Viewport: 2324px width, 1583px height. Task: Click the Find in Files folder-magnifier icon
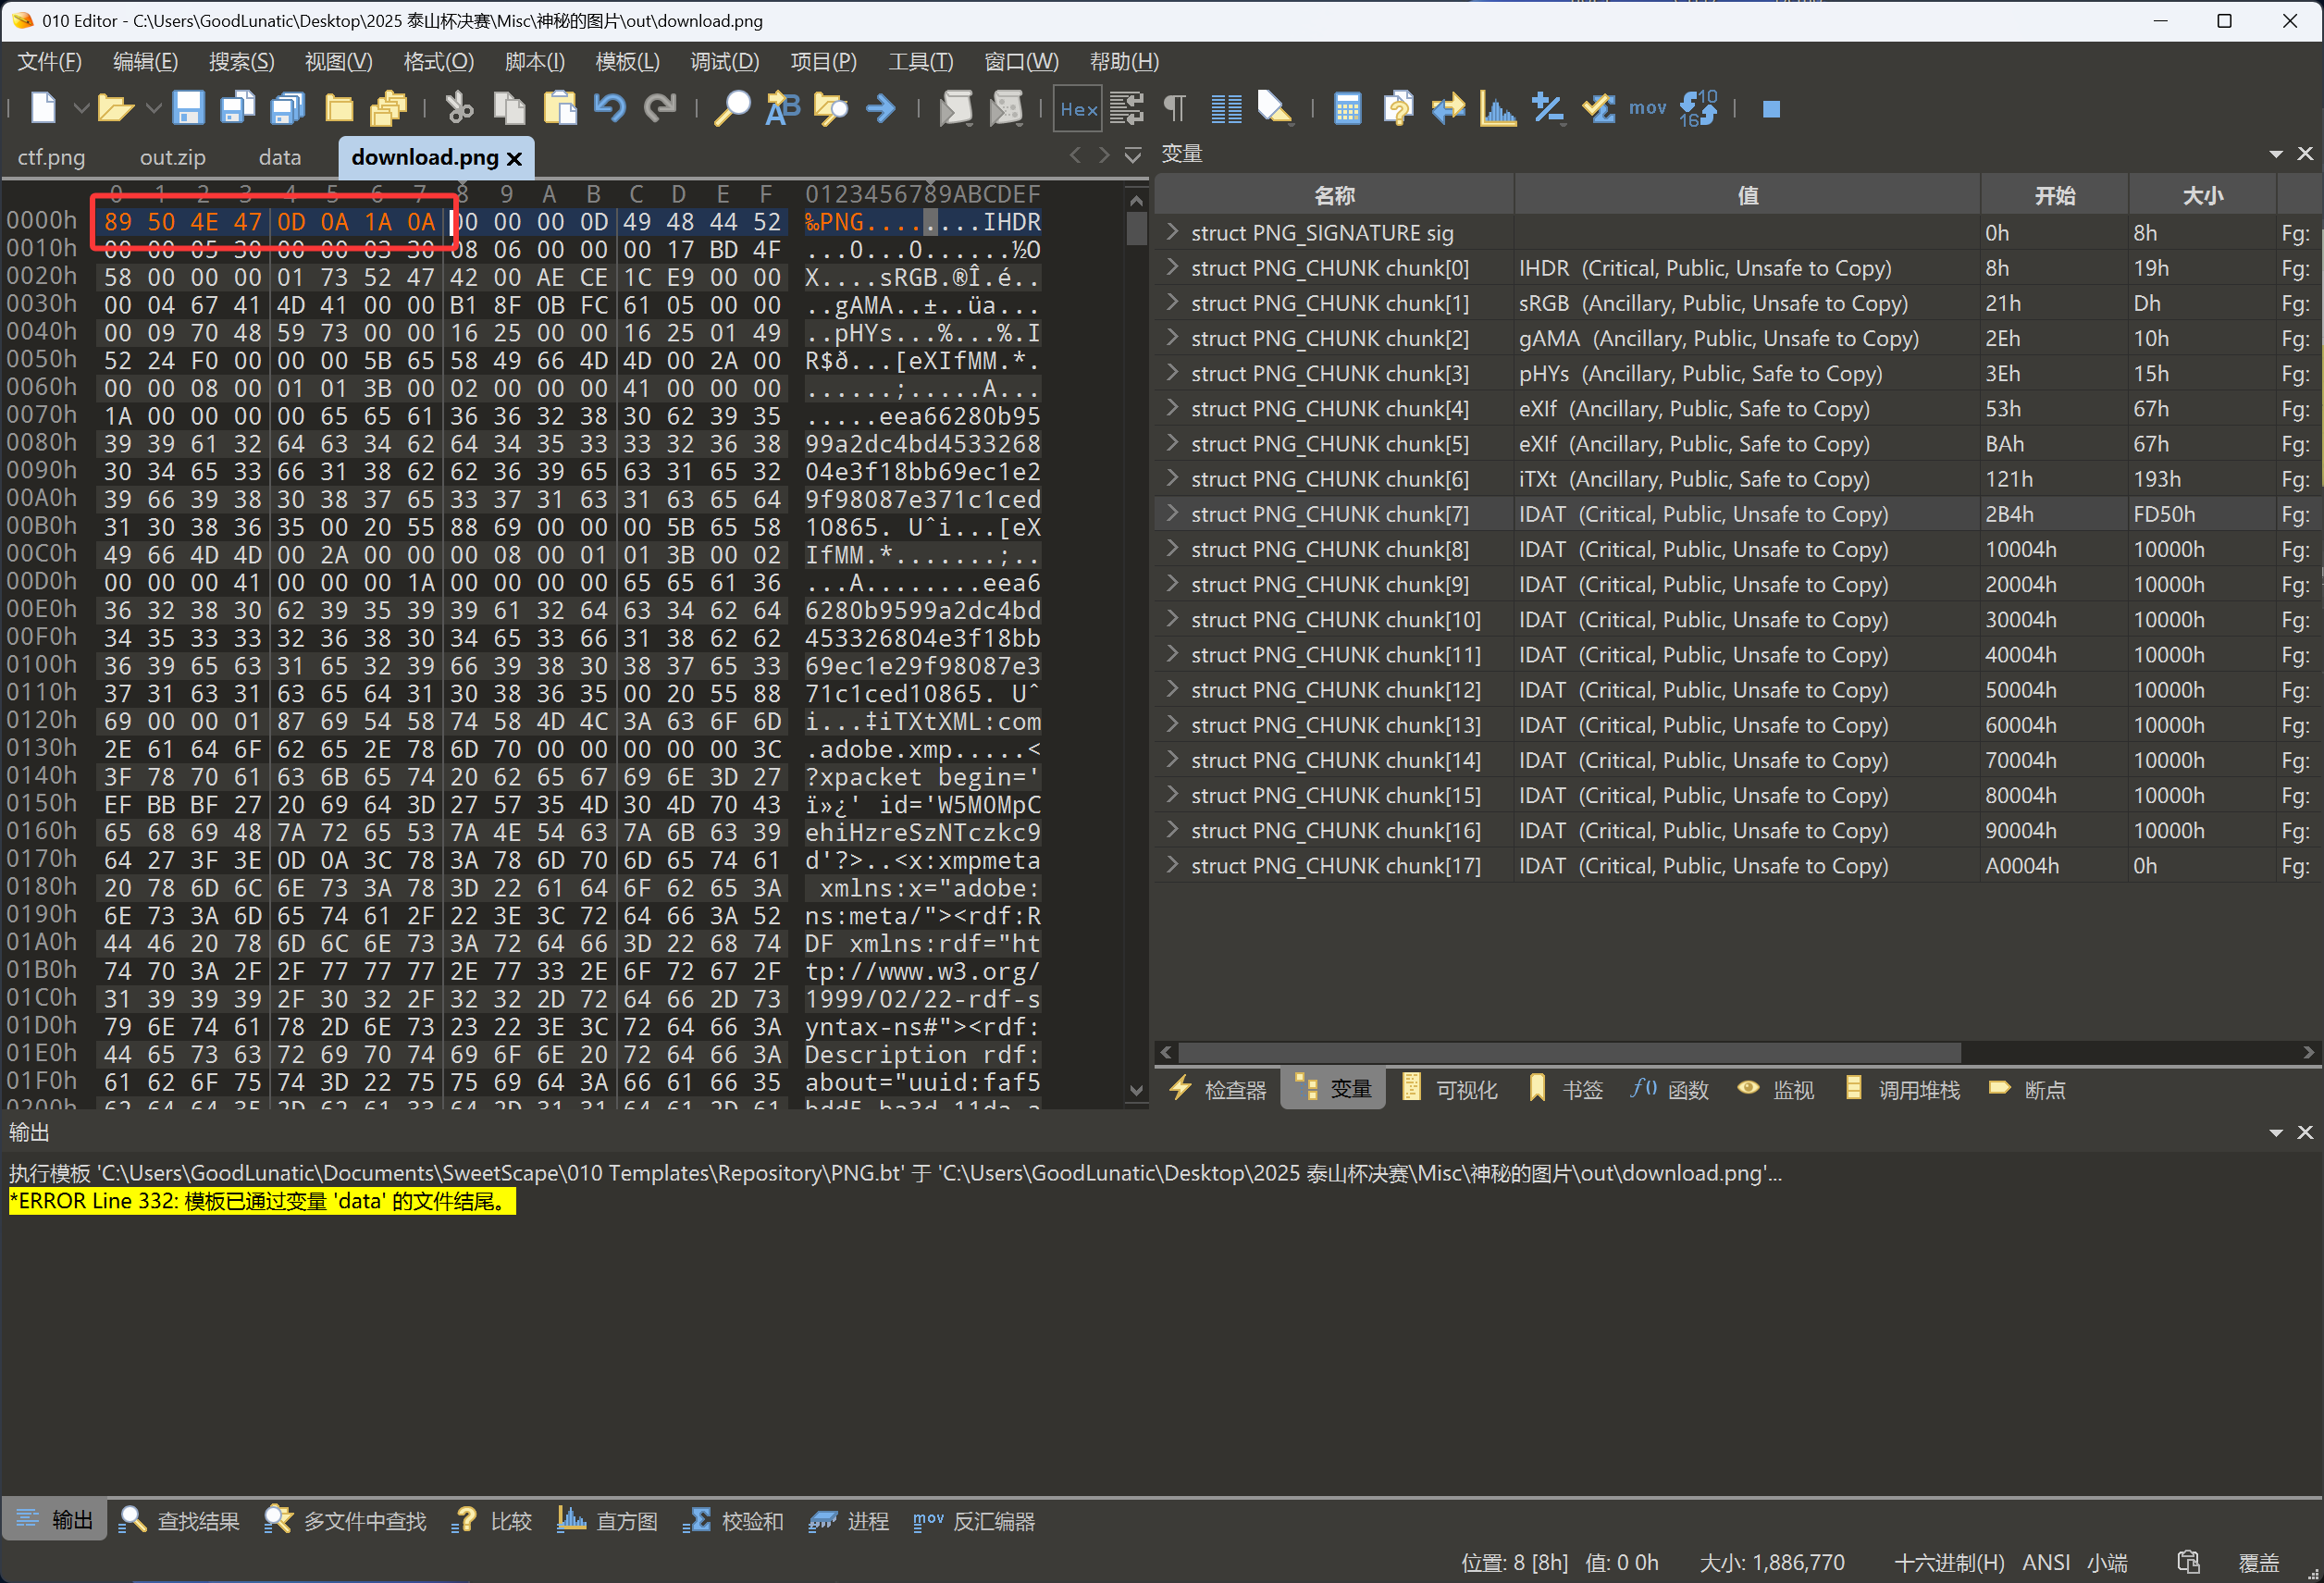[x=831, y=107]
